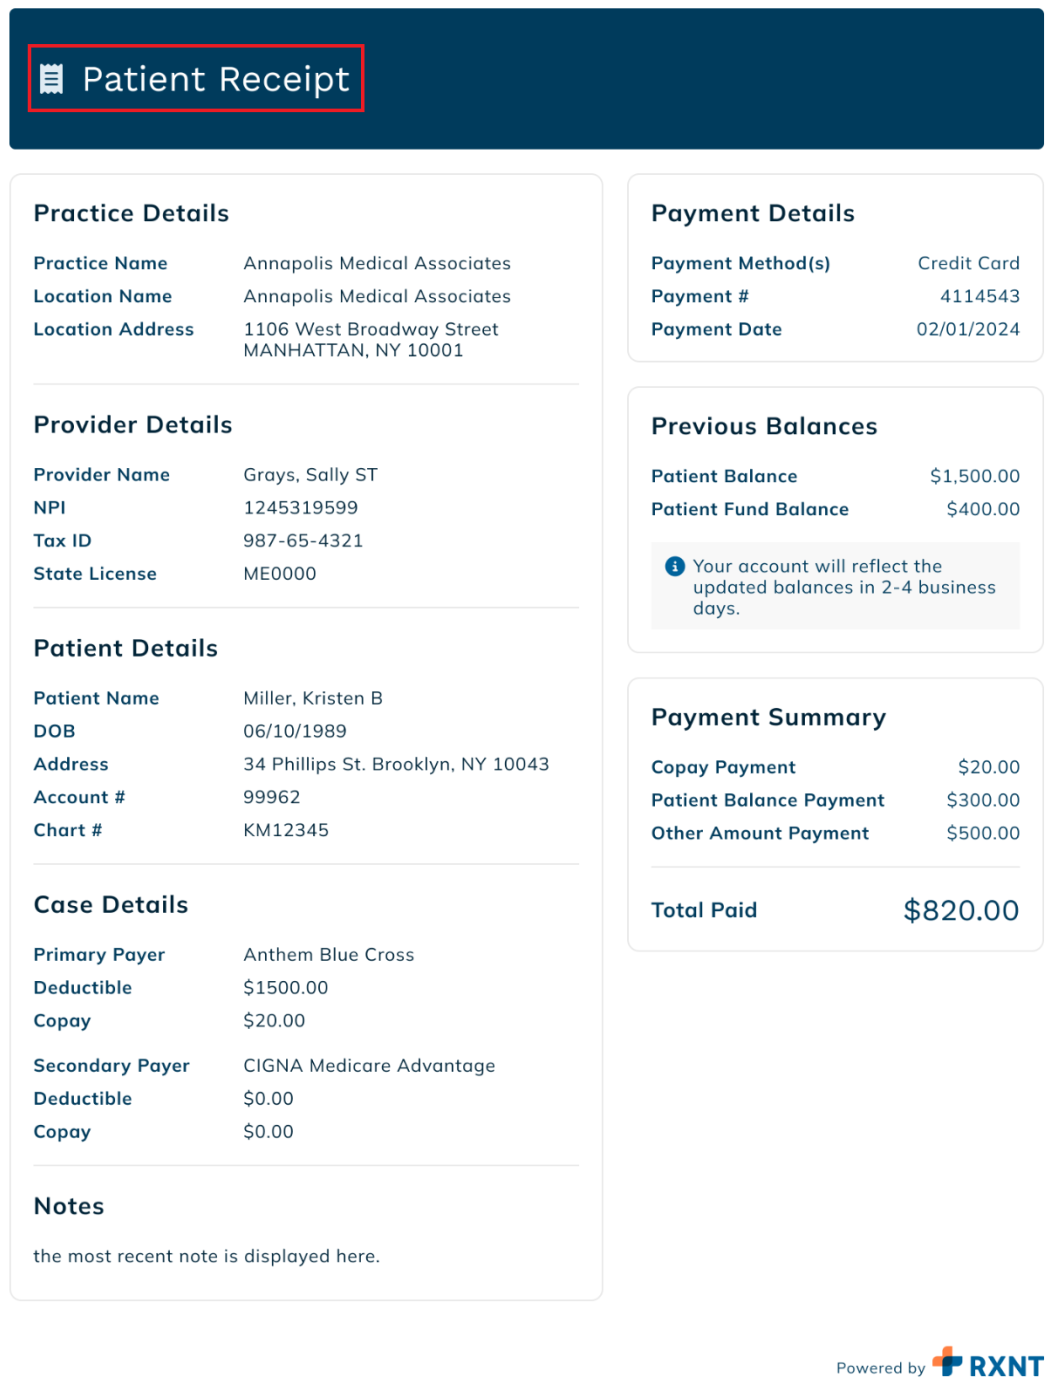Viewport: 1052px width, 1391px height.
Task: Click the blue info icon in balance notice
Action: (x=675, y=566)
